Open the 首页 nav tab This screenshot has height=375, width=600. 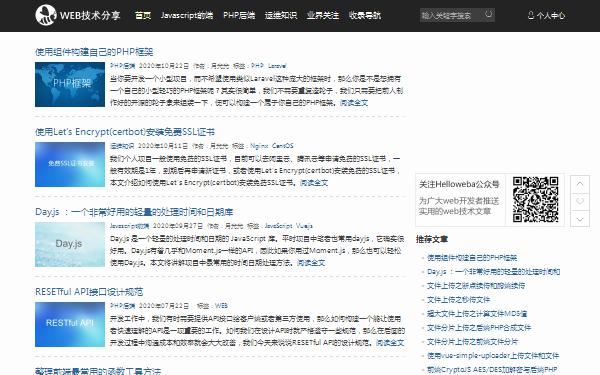pos(143,15)
